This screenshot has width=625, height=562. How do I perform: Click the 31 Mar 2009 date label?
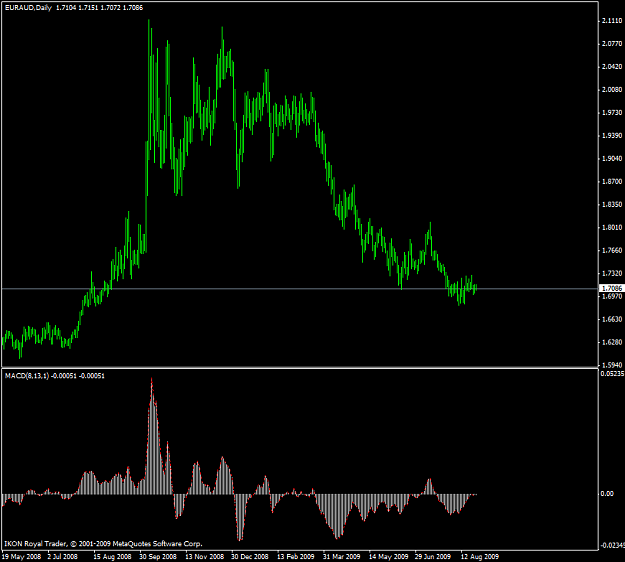(342, 556)
